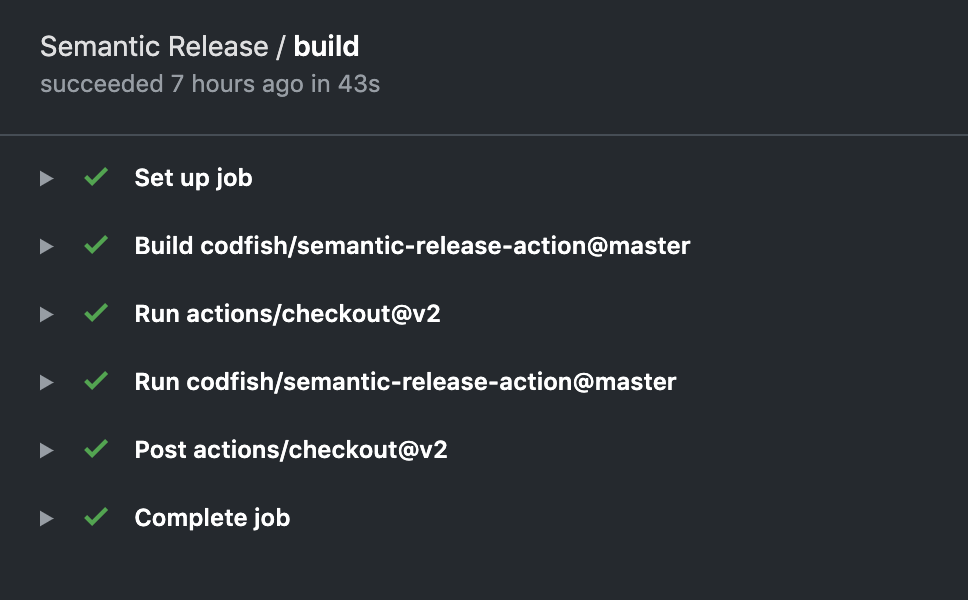This screenshot has width=968, height=600.
Task: Select the Complete job step label
Action: [x=212, y=517]
